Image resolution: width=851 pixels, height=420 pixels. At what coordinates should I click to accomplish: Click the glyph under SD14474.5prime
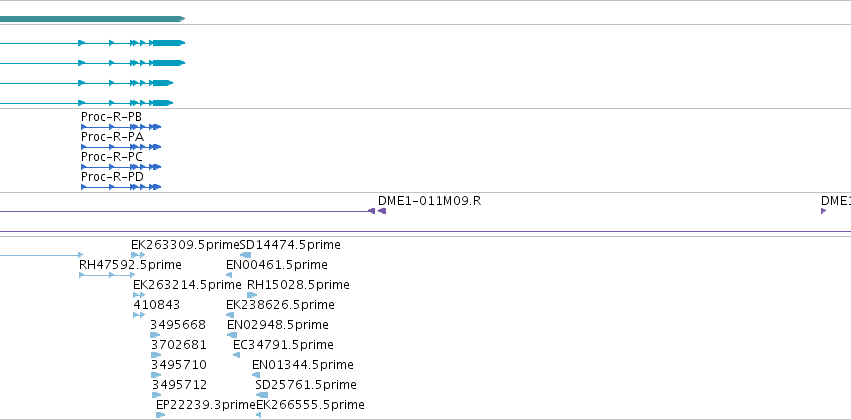tap(245, 255)
